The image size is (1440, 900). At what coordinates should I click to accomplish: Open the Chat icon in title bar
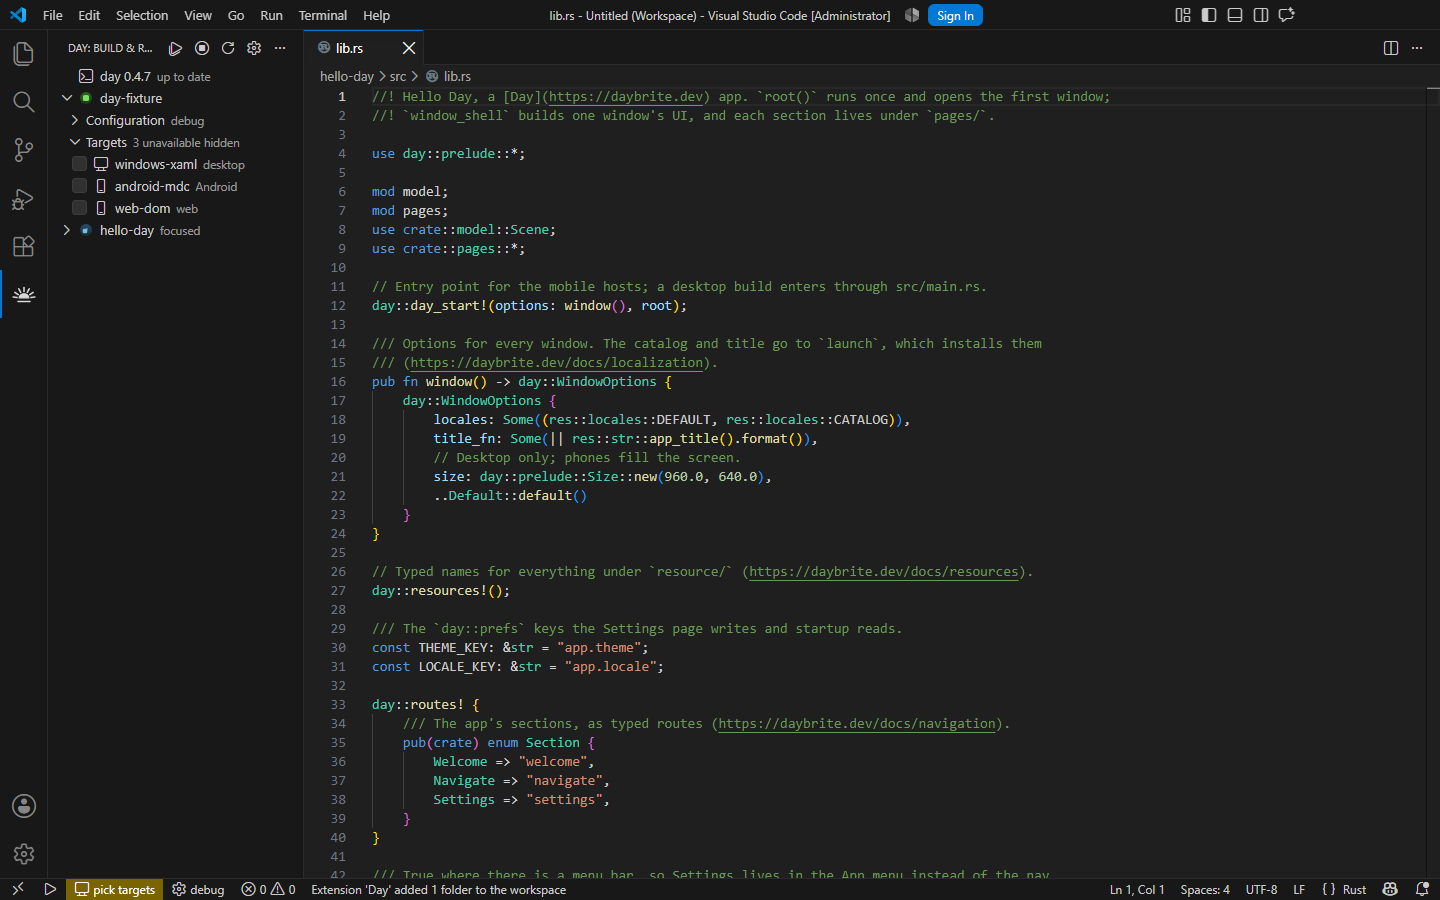[x=1287, y=15]
